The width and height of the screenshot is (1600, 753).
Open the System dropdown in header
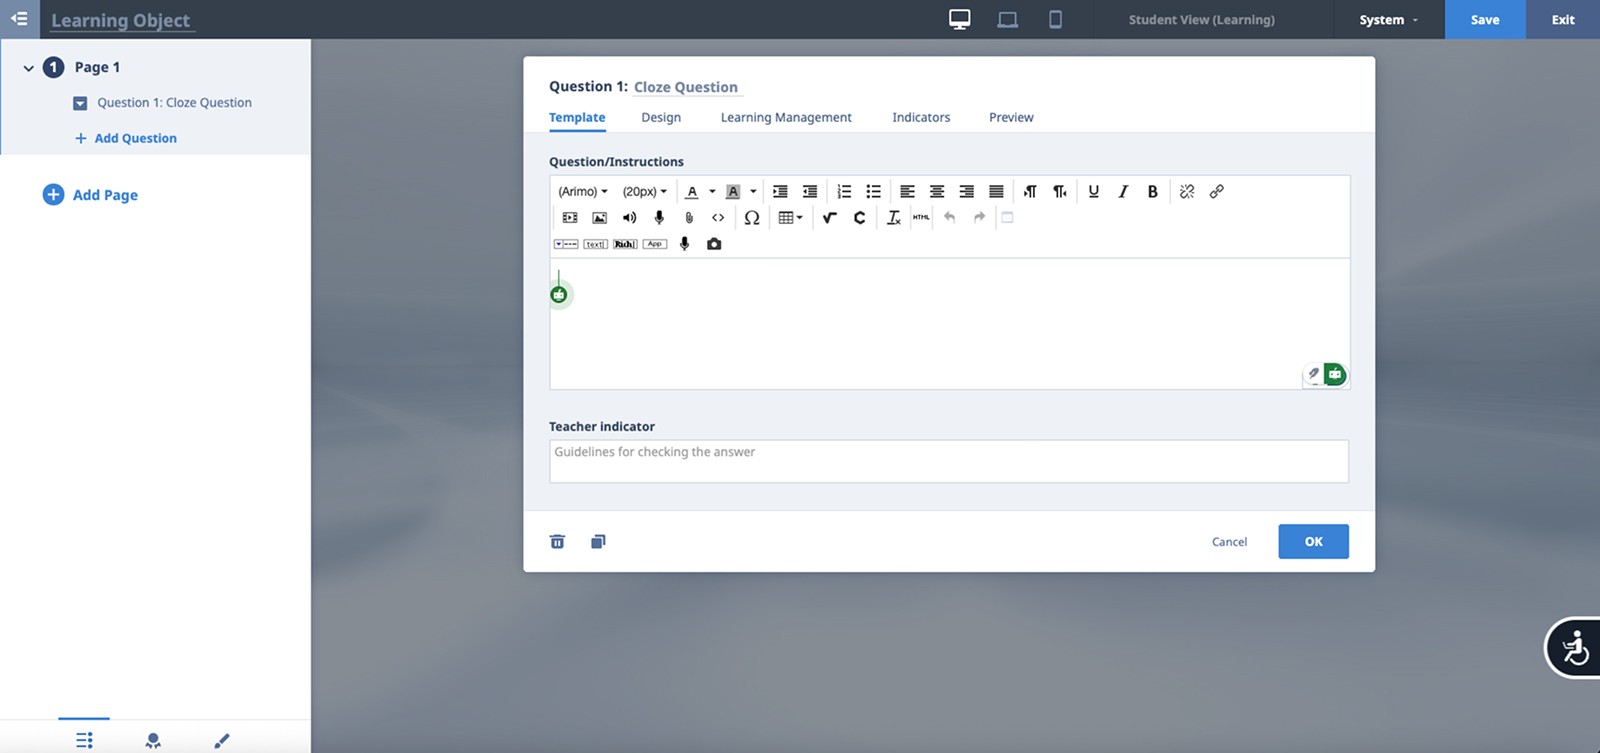pyautogui.click(x=1389, y=20)
